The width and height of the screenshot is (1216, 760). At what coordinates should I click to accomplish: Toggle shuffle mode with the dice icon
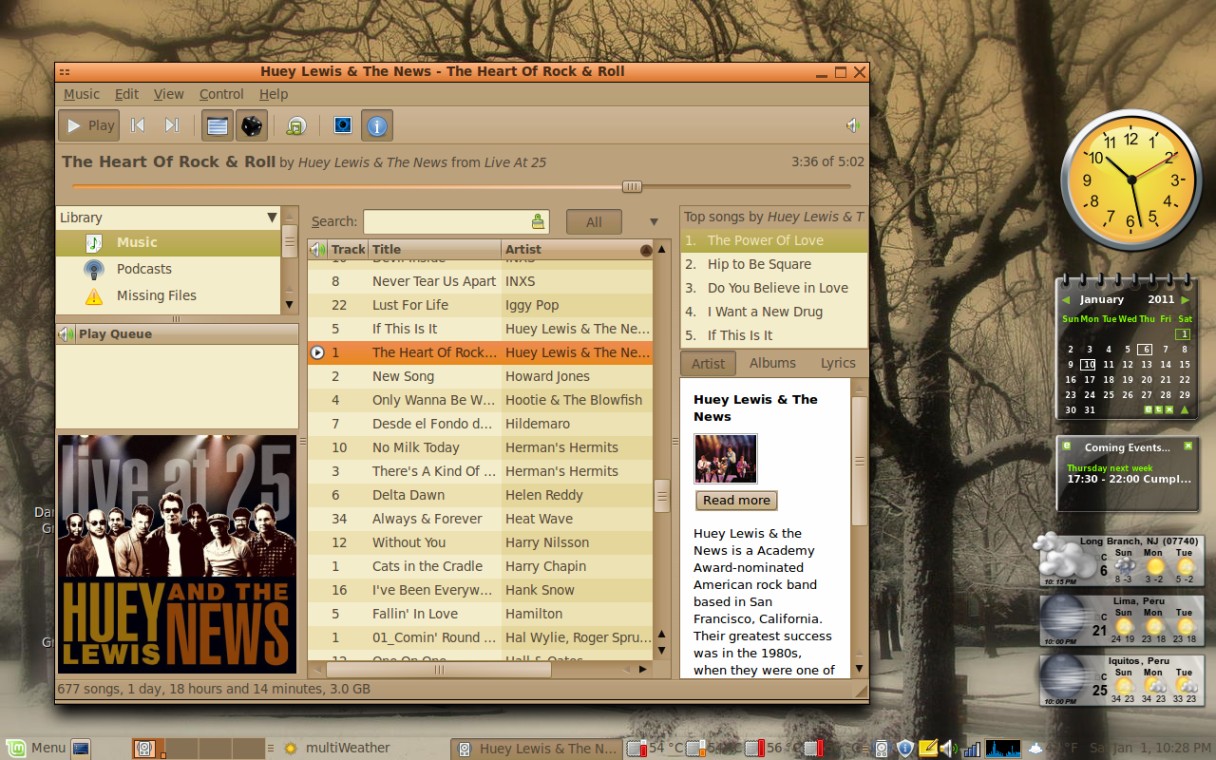(x=251, y=125)
